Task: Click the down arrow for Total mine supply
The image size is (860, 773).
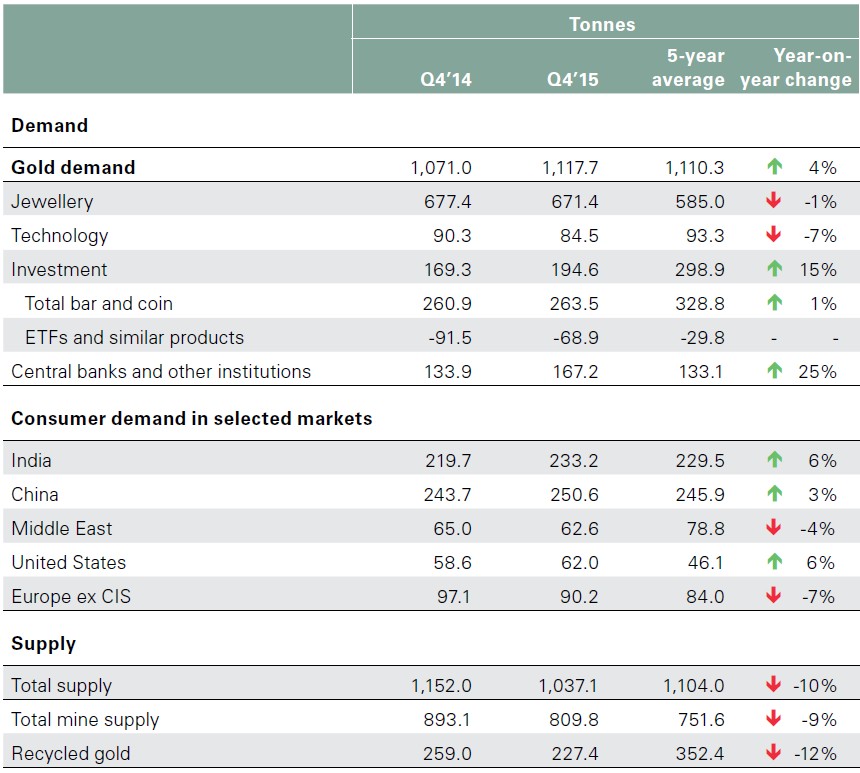Action: point(774,719)
